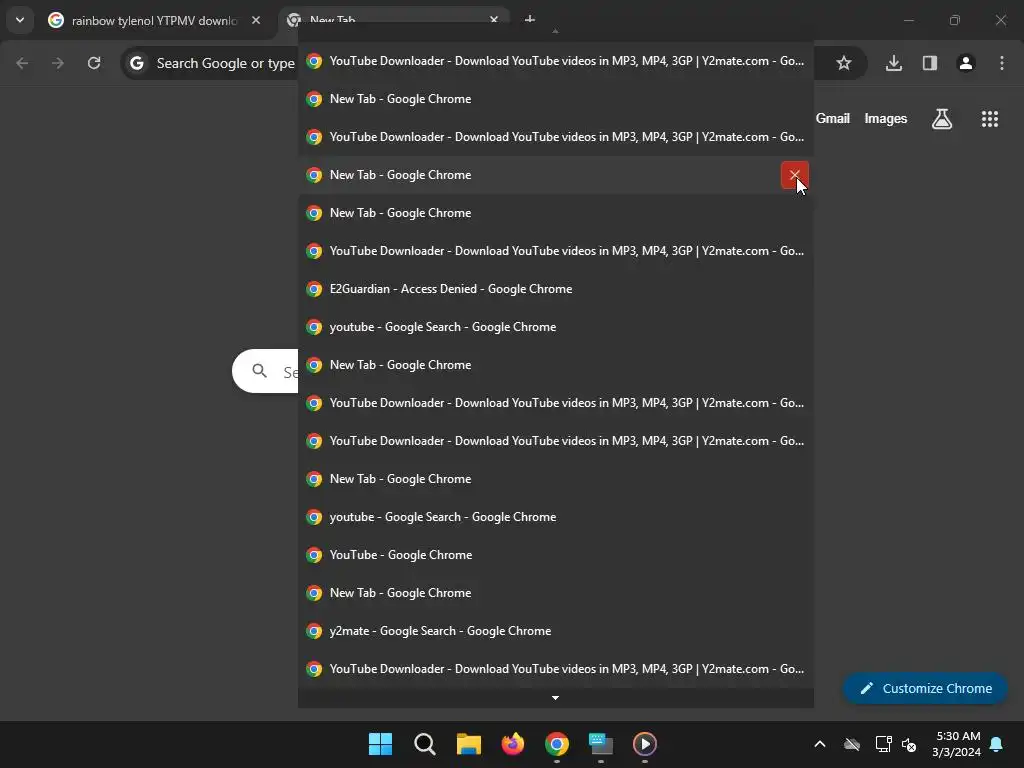Focus the Search Google or type address bar
The height and width of the screenshot is (768, 1024).
click(x=225, y=63)
